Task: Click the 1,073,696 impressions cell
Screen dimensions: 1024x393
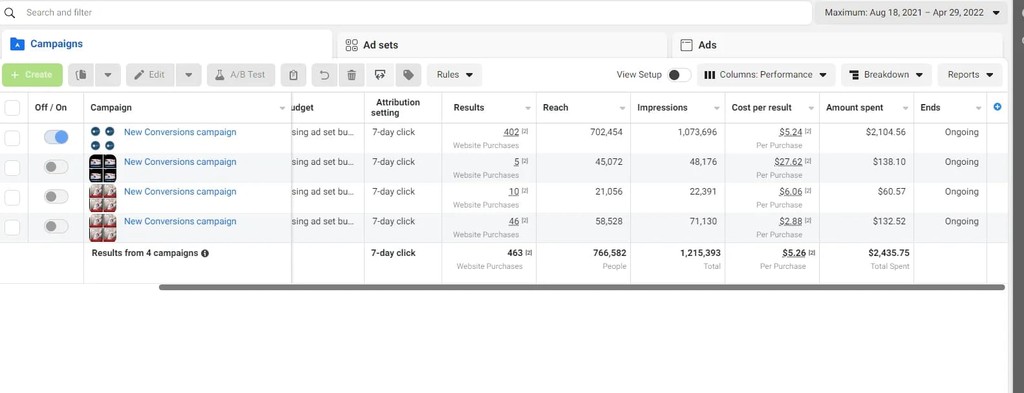Action: 697,132
